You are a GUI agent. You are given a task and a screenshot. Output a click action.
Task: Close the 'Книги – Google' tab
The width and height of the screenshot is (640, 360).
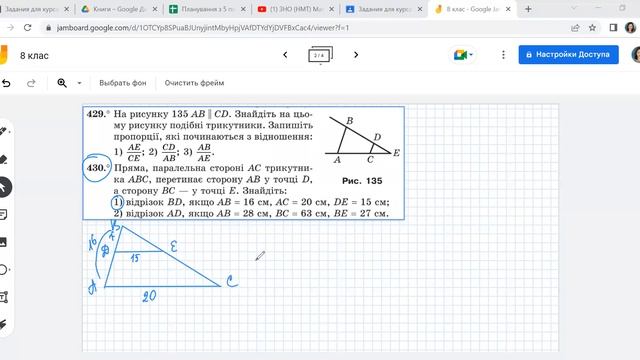pos(155,9)
